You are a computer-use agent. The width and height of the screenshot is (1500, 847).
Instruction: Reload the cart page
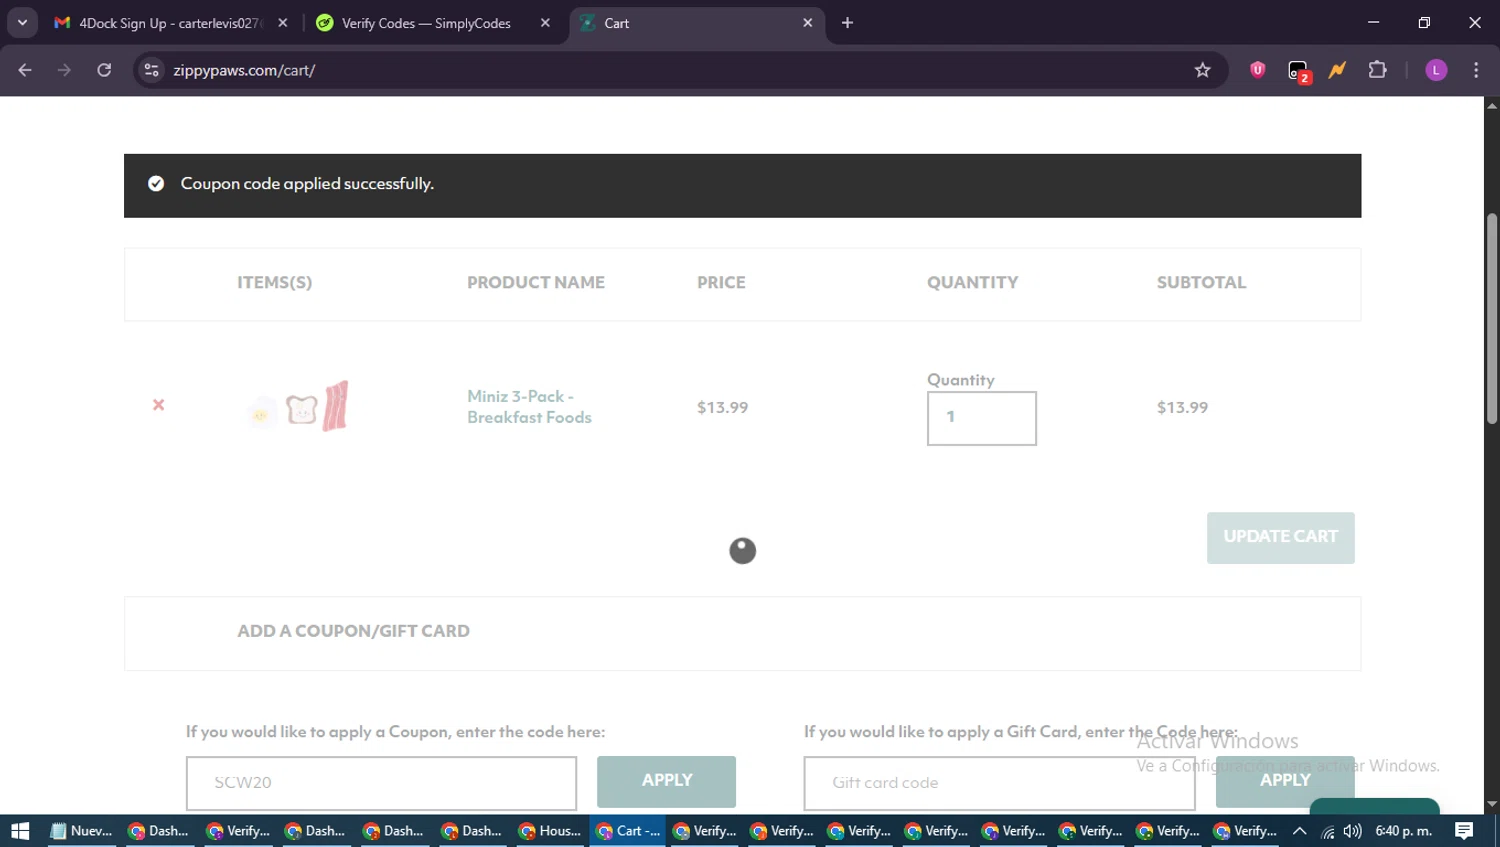104,70
